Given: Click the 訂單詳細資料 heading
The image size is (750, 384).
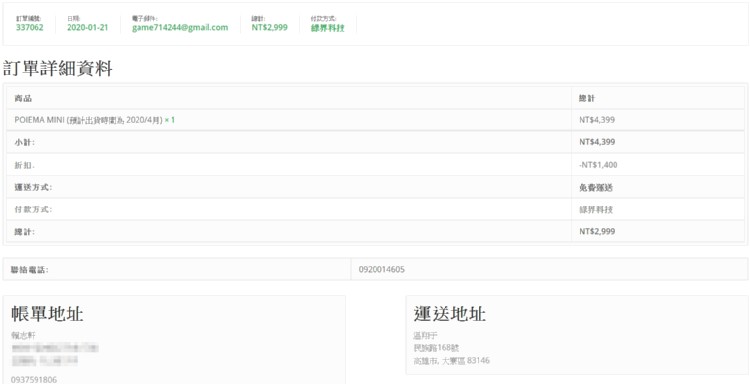Looking at the screenshot, I should click(x=58, y=69).
